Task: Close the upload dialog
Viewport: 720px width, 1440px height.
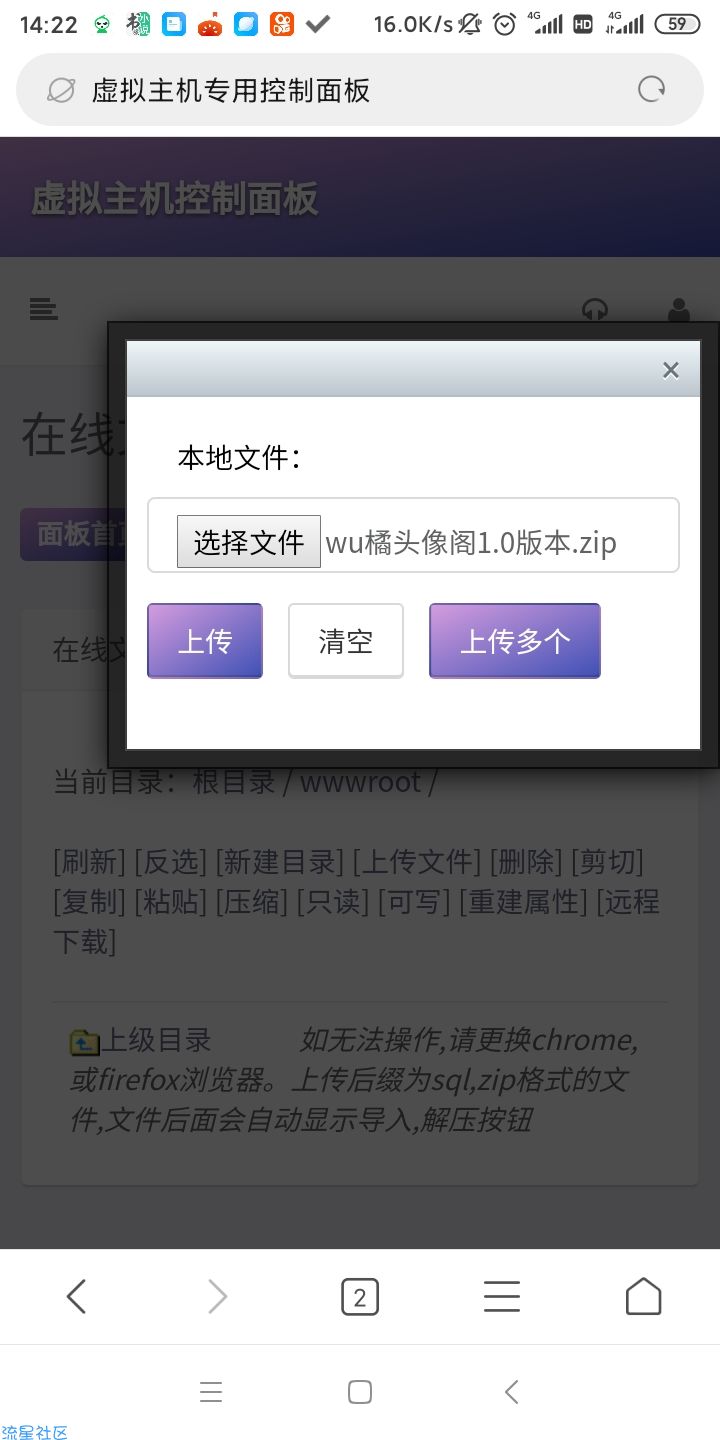Action: 670,371
